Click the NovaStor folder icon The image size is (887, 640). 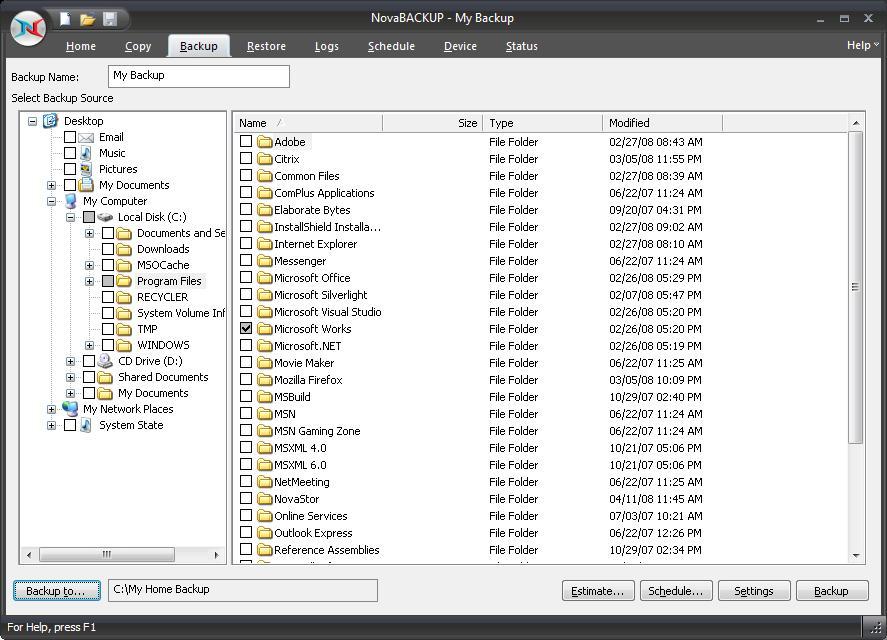tap(265, 499)
